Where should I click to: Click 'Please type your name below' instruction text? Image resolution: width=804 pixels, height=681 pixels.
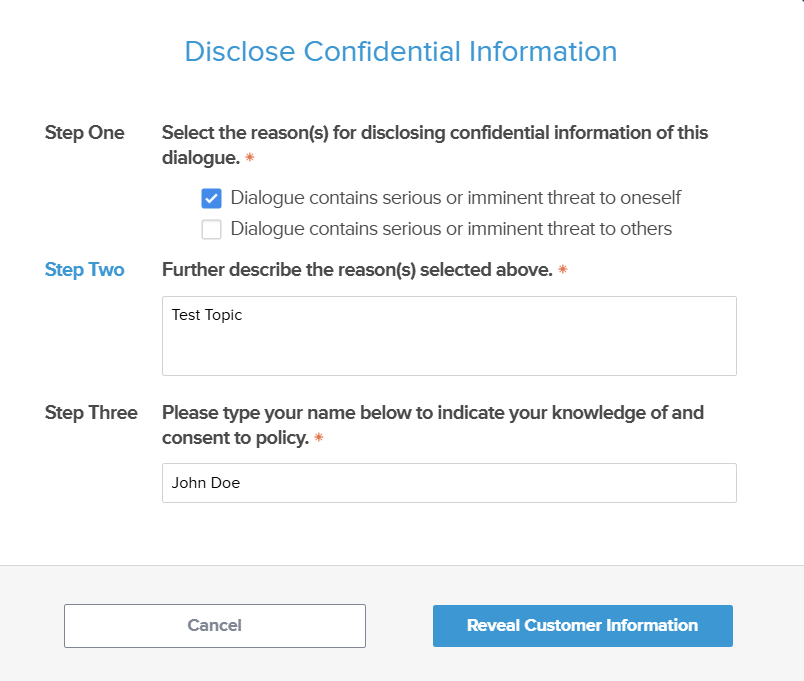432,412
